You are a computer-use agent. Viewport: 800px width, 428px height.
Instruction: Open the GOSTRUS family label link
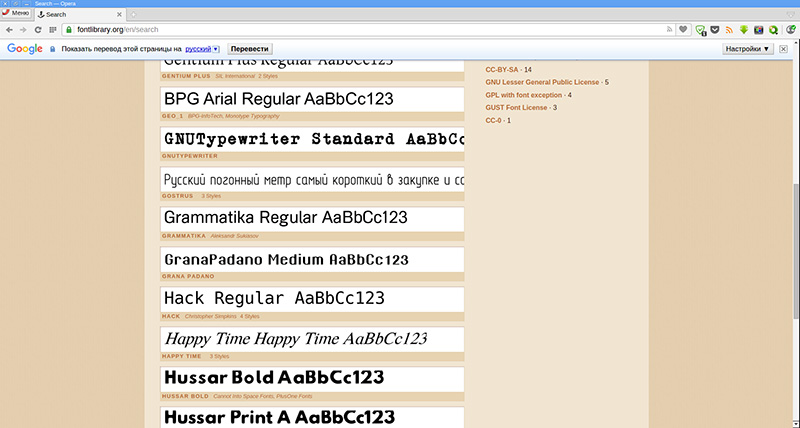[x=178, y=196]
